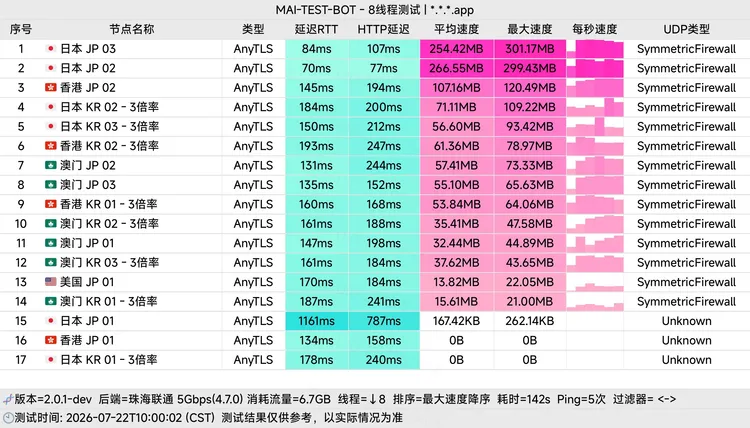Click the 最大速度 column header
Image resolution: width=750 pixels, height=428 pixels.
(529, 29)
